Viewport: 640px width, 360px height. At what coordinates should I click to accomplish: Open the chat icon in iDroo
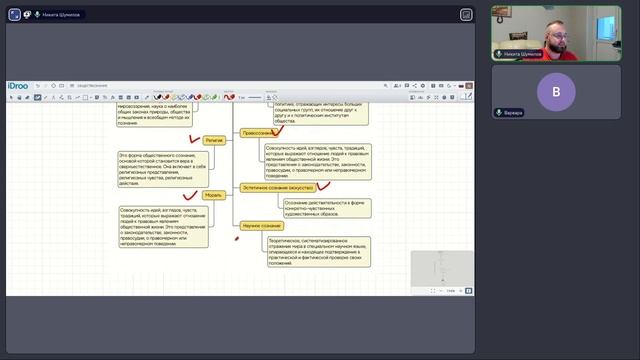pos(407,86)
